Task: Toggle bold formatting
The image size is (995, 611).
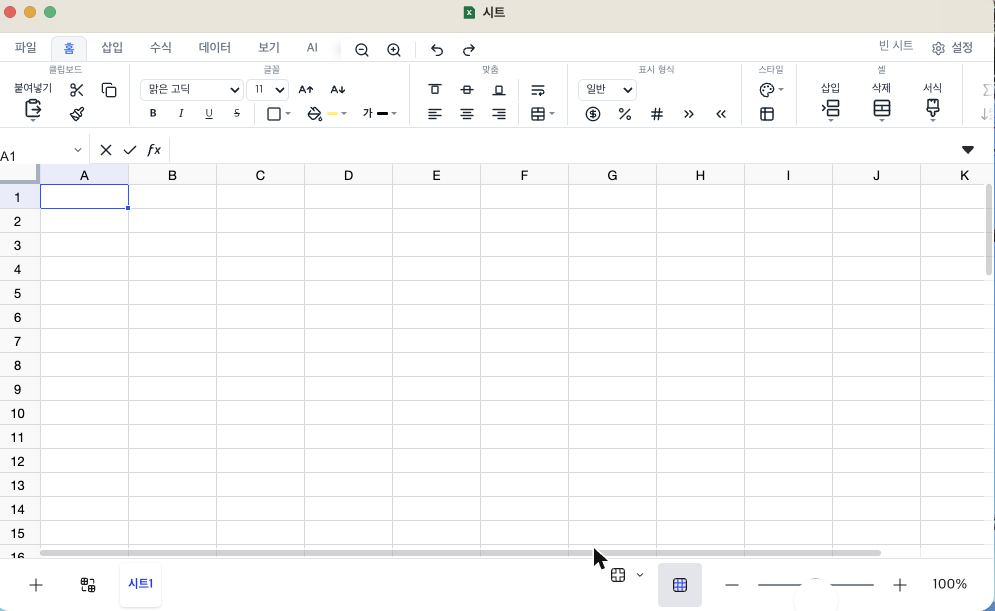Action: tap(153, 113)
